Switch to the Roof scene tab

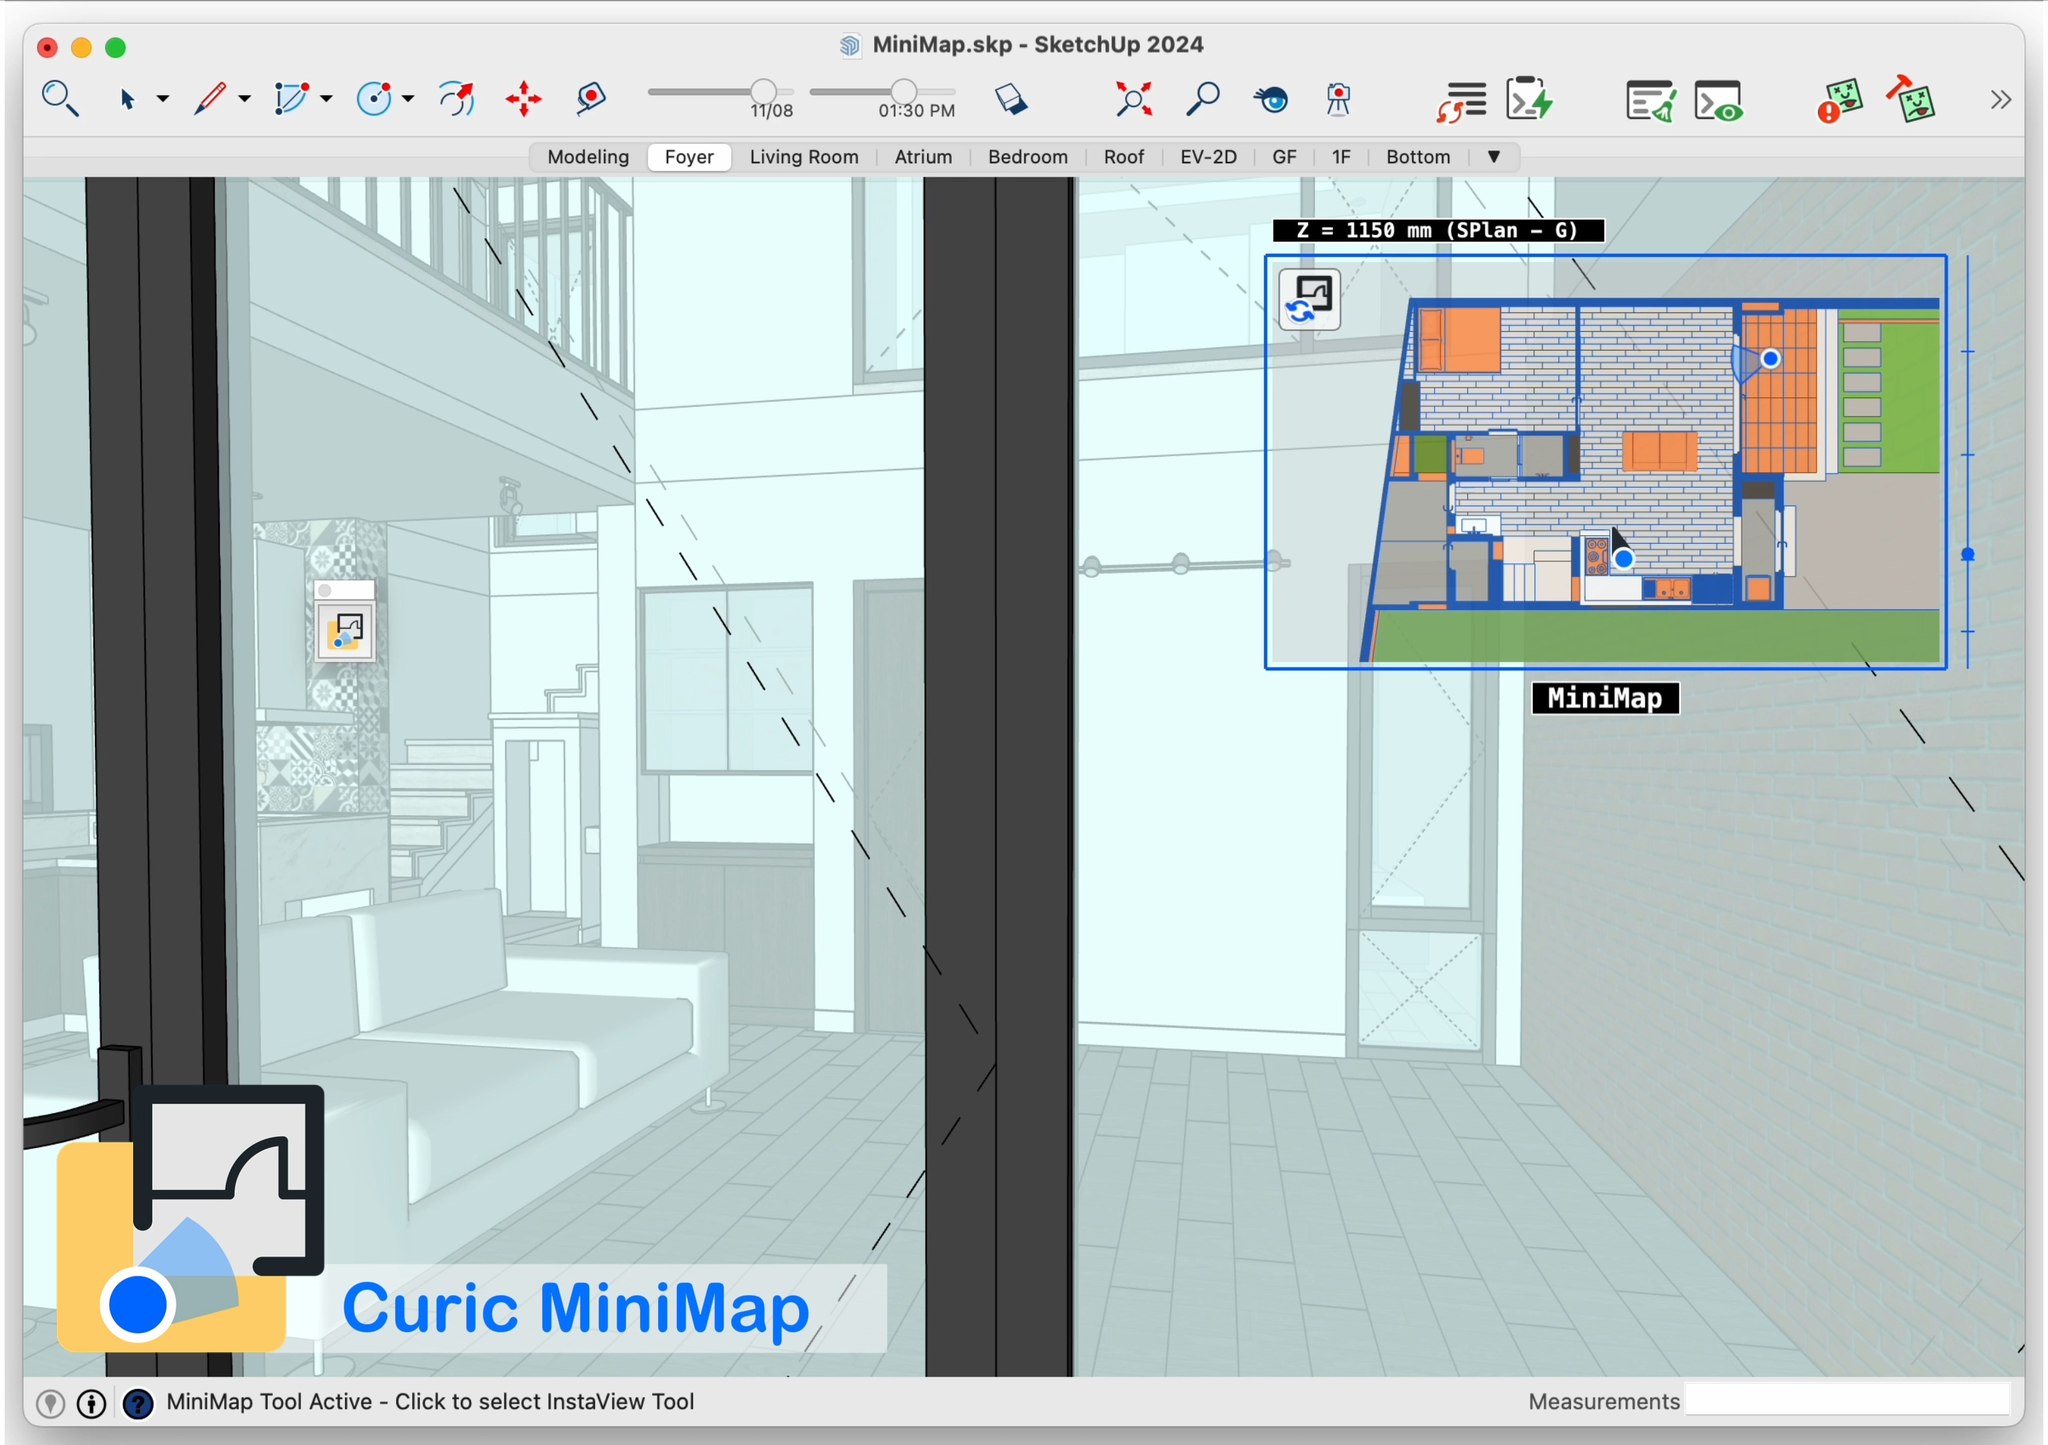tap(1124, 157)
